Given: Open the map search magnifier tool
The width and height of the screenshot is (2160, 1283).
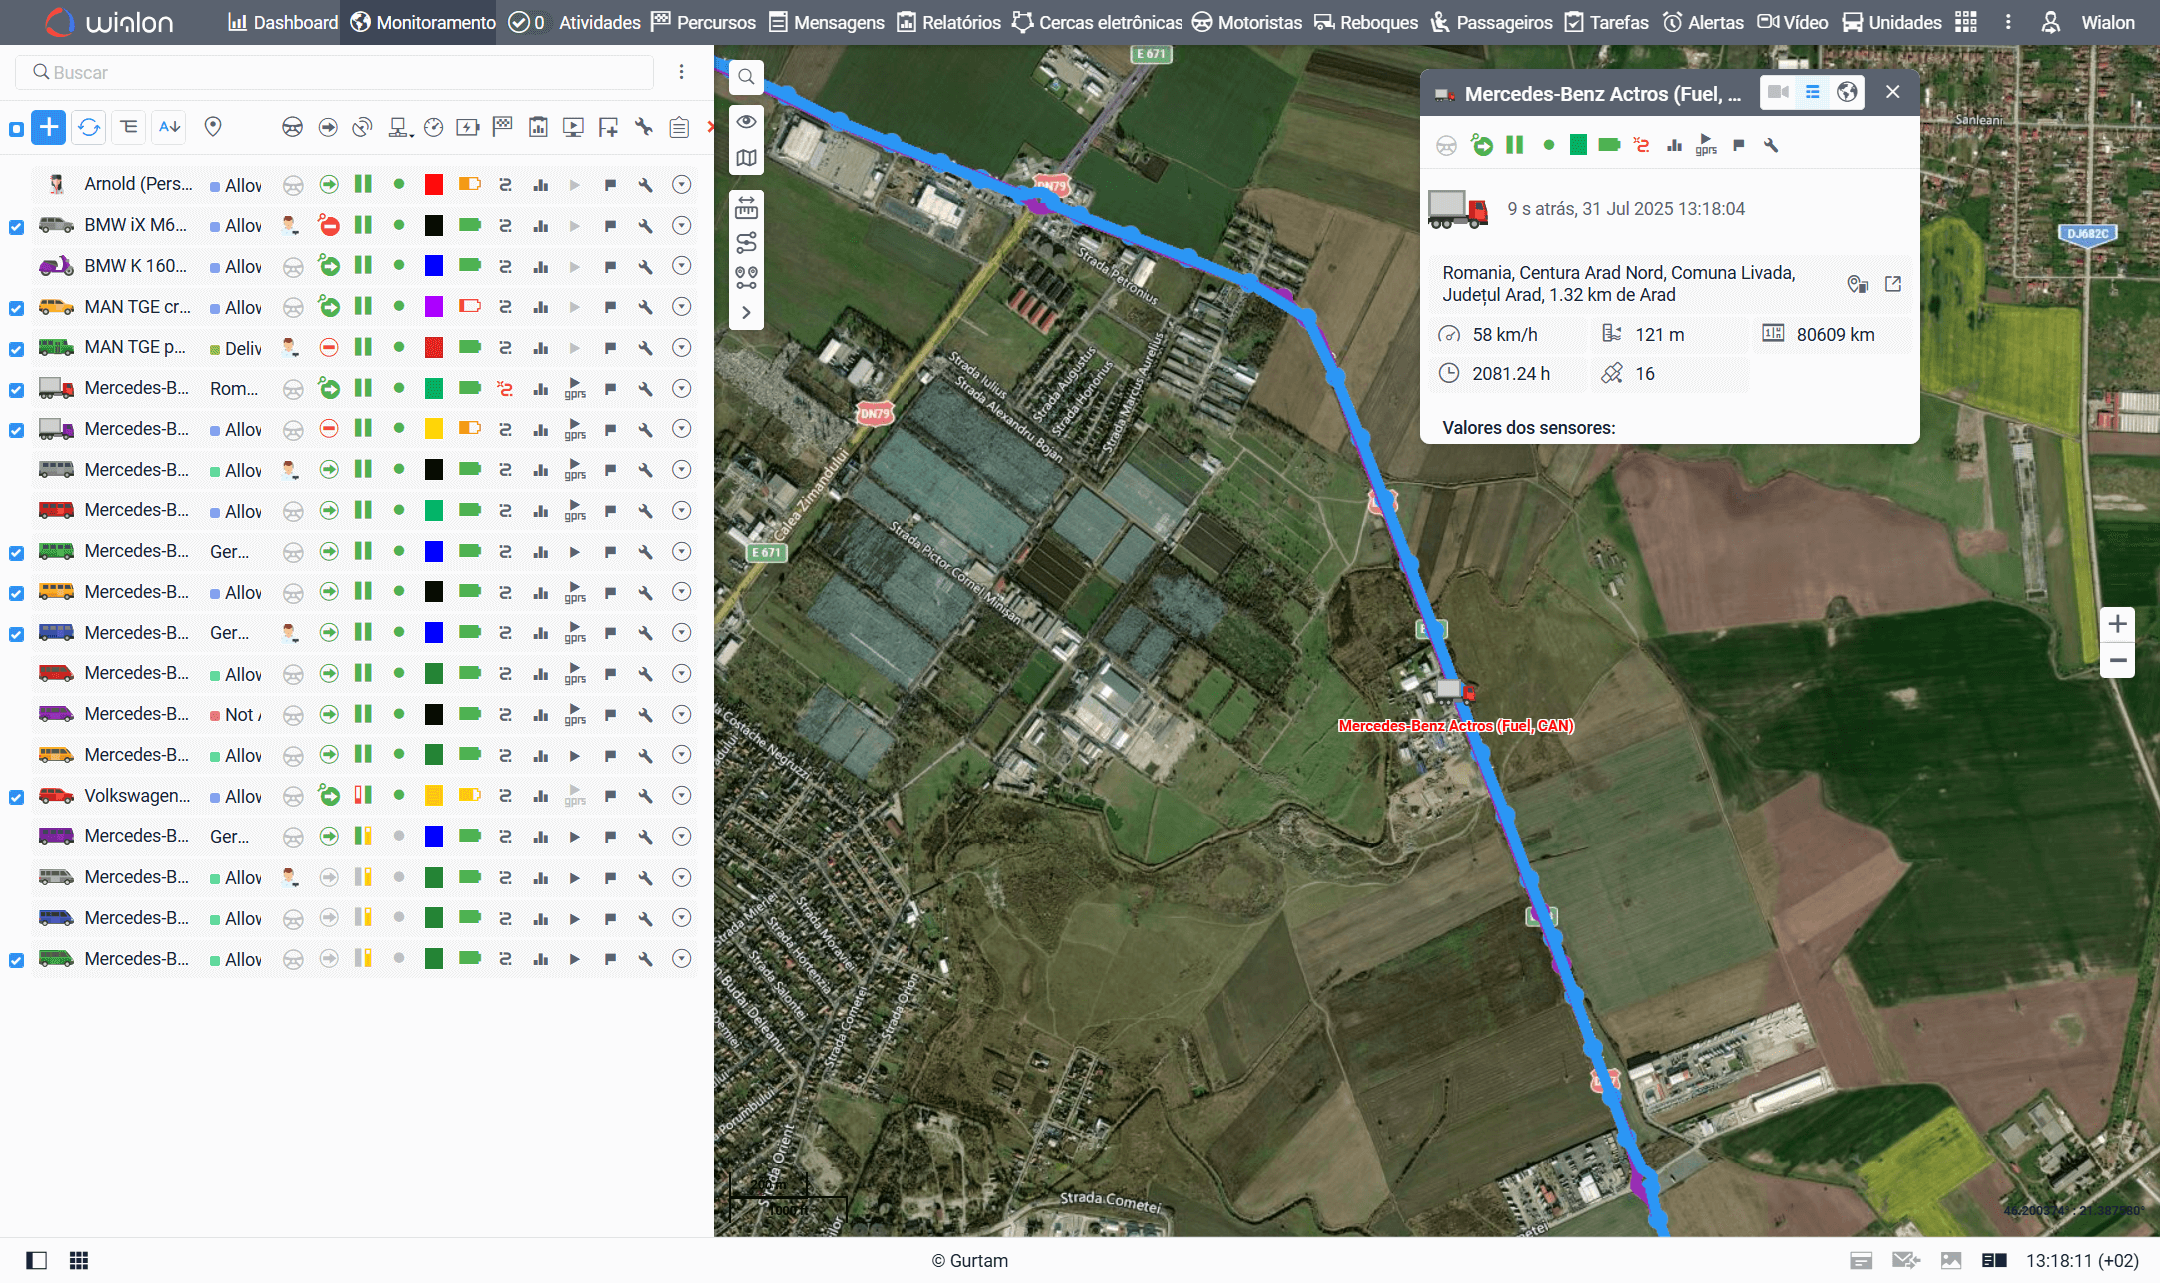Looking at the screenshot, I should coord(746,77).
